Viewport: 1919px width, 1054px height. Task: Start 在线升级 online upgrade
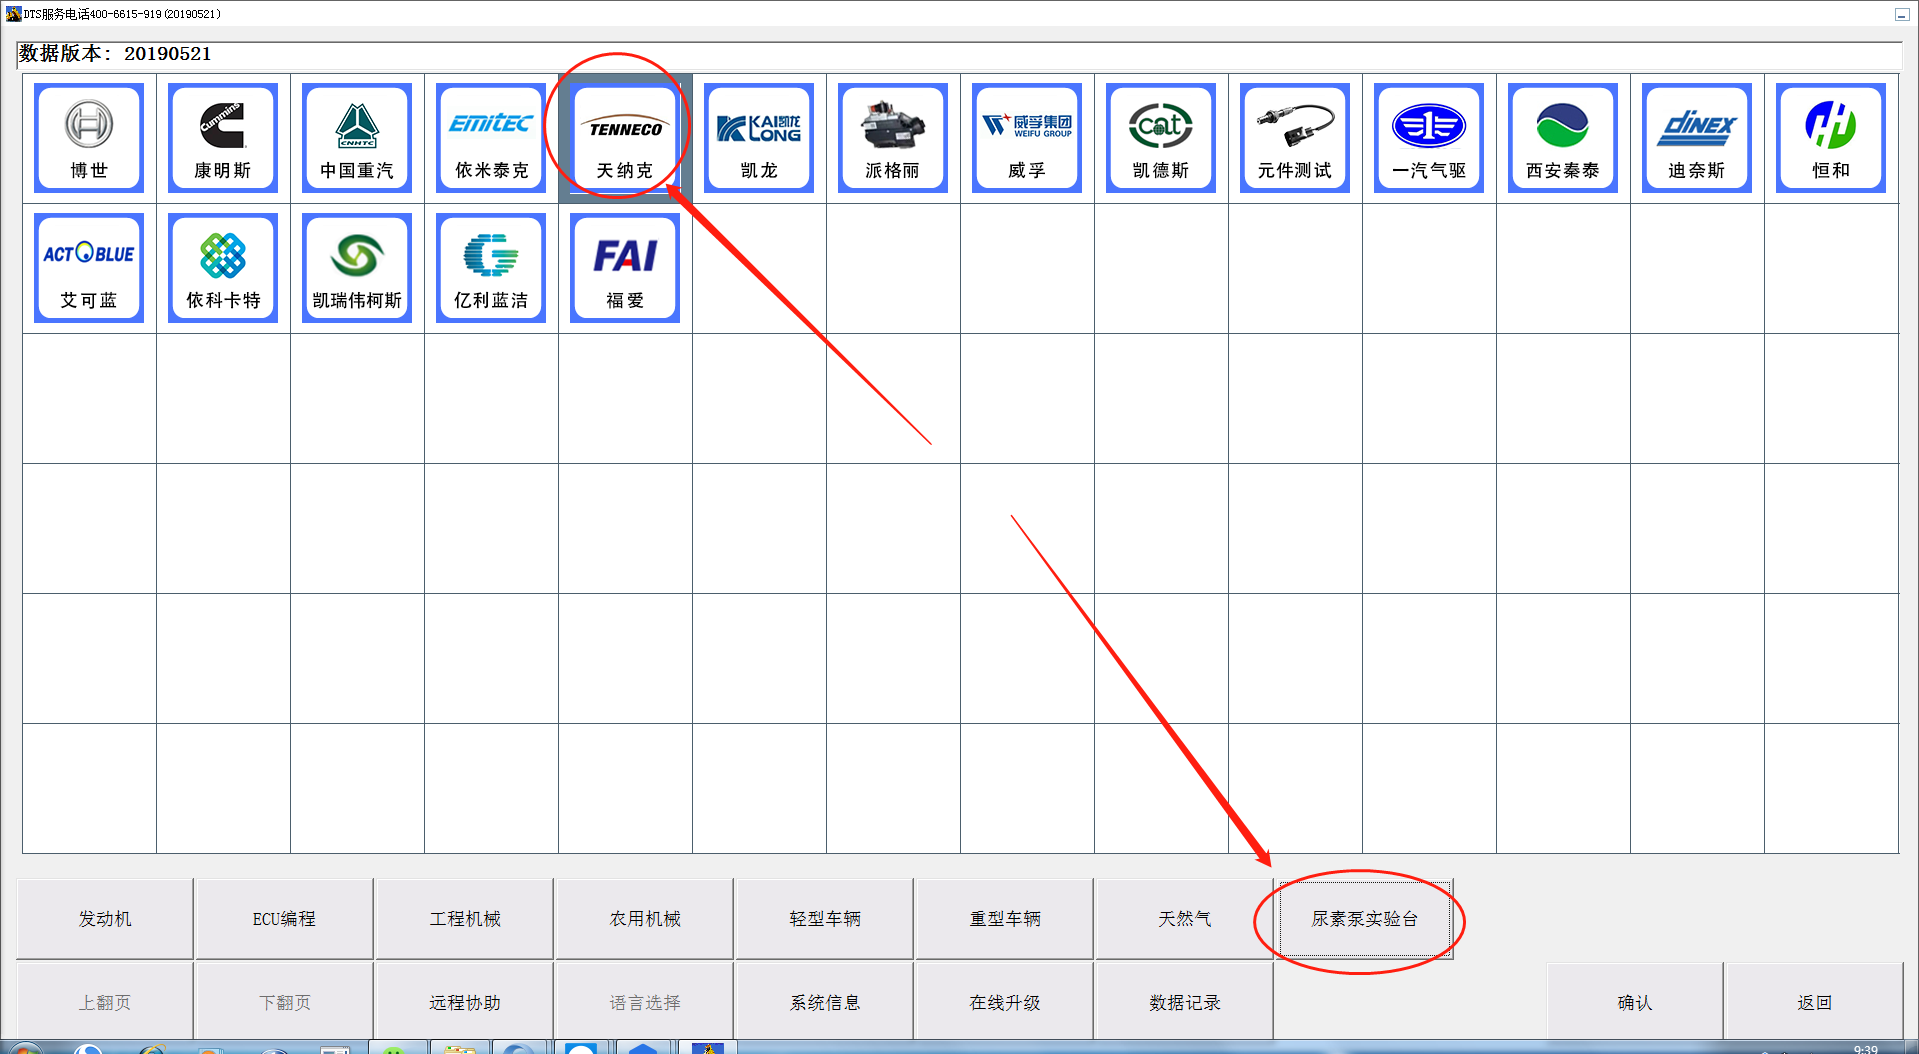(x=1005, y=1001)
